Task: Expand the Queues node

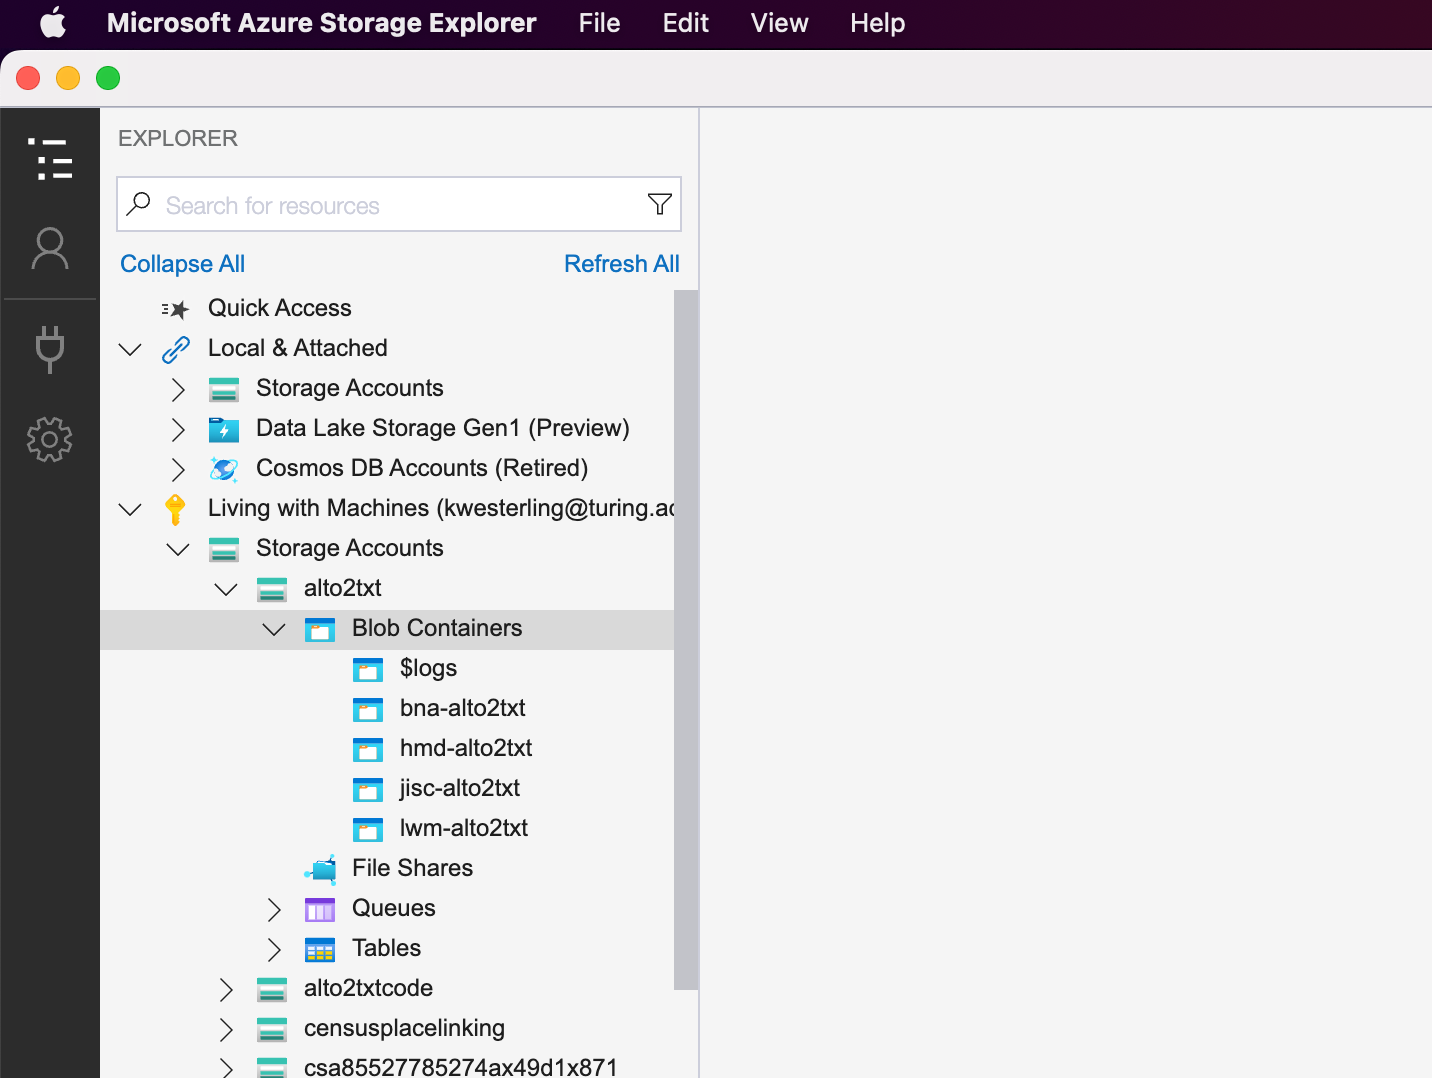Action: coord(274,909)
